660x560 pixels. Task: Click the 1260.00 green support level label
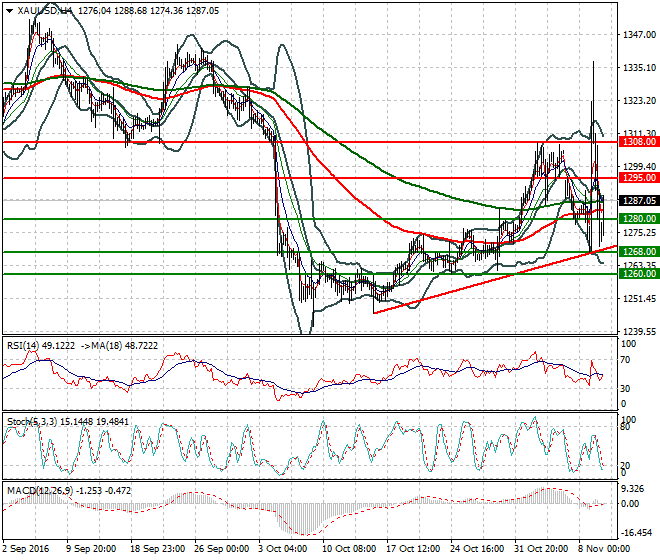pos(639,274)
